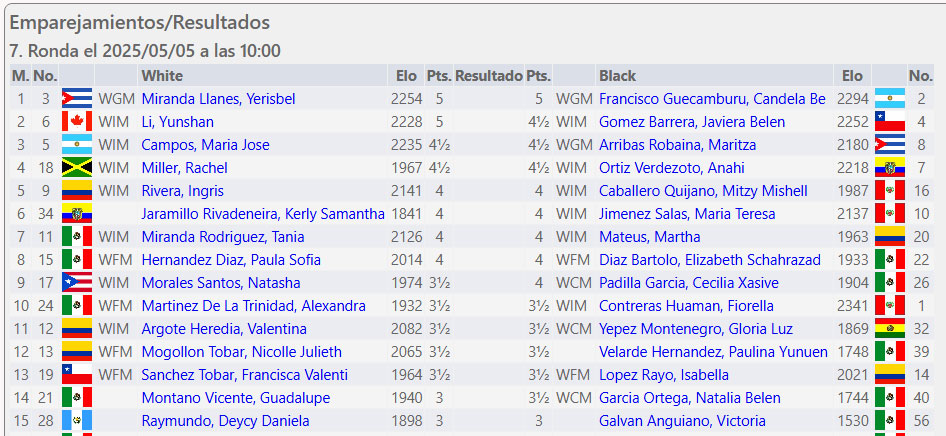The image size is (946, 436).
Task: Click the Guatemala flag beside Raymundo, Deycy Daniela
Action: pyautogui.click(x=77, y=420)
